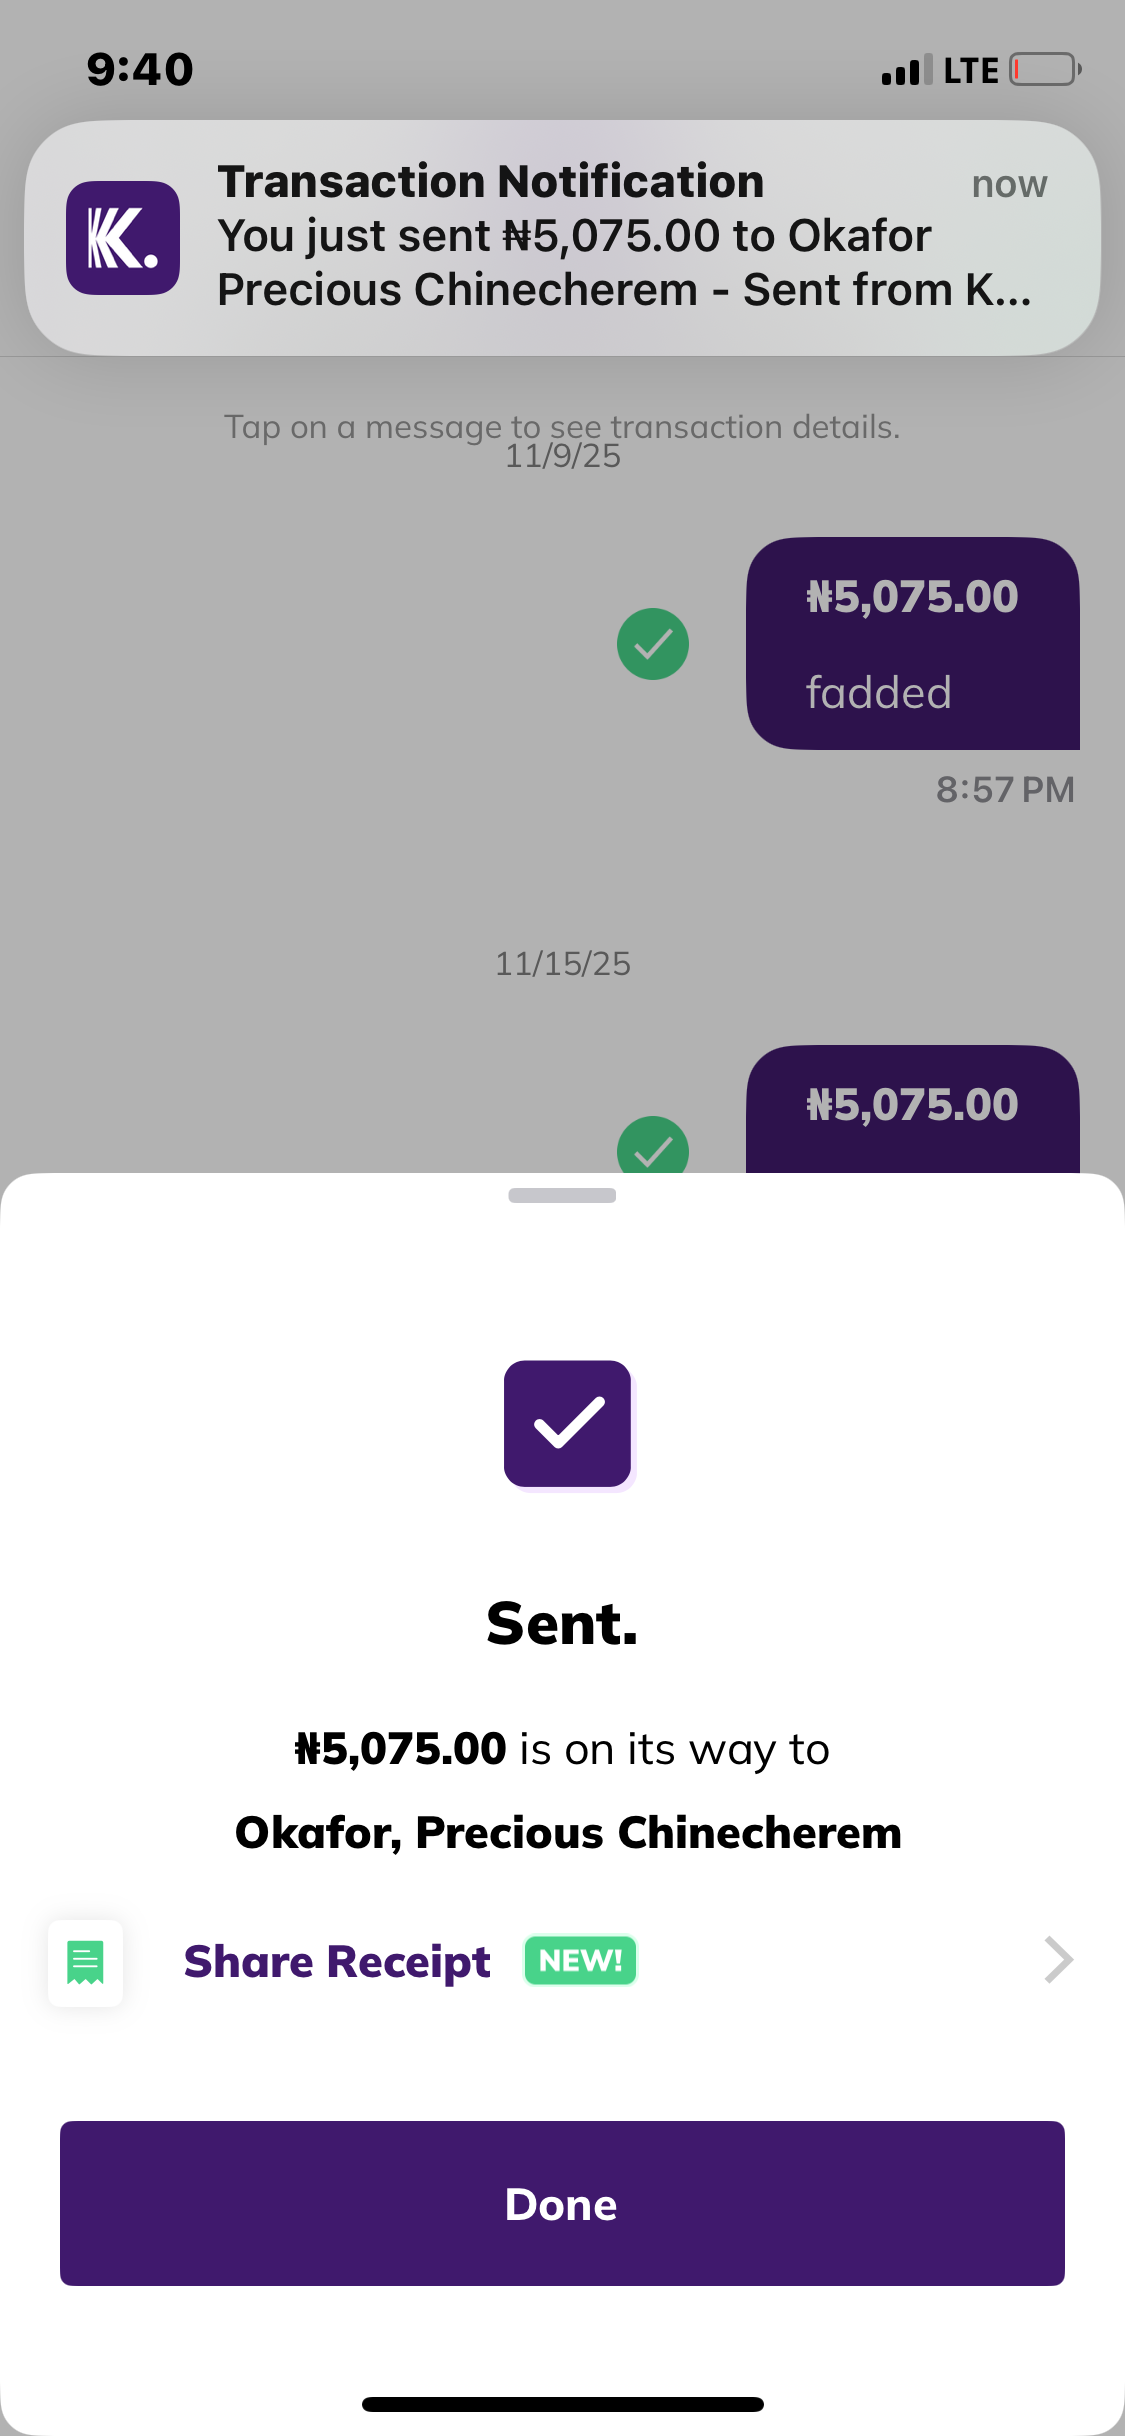Viewport: 1125px width, 2436px height.
Task: Tap the NEW! badge beside Share Receipt
Action: tap(580, 1961)
